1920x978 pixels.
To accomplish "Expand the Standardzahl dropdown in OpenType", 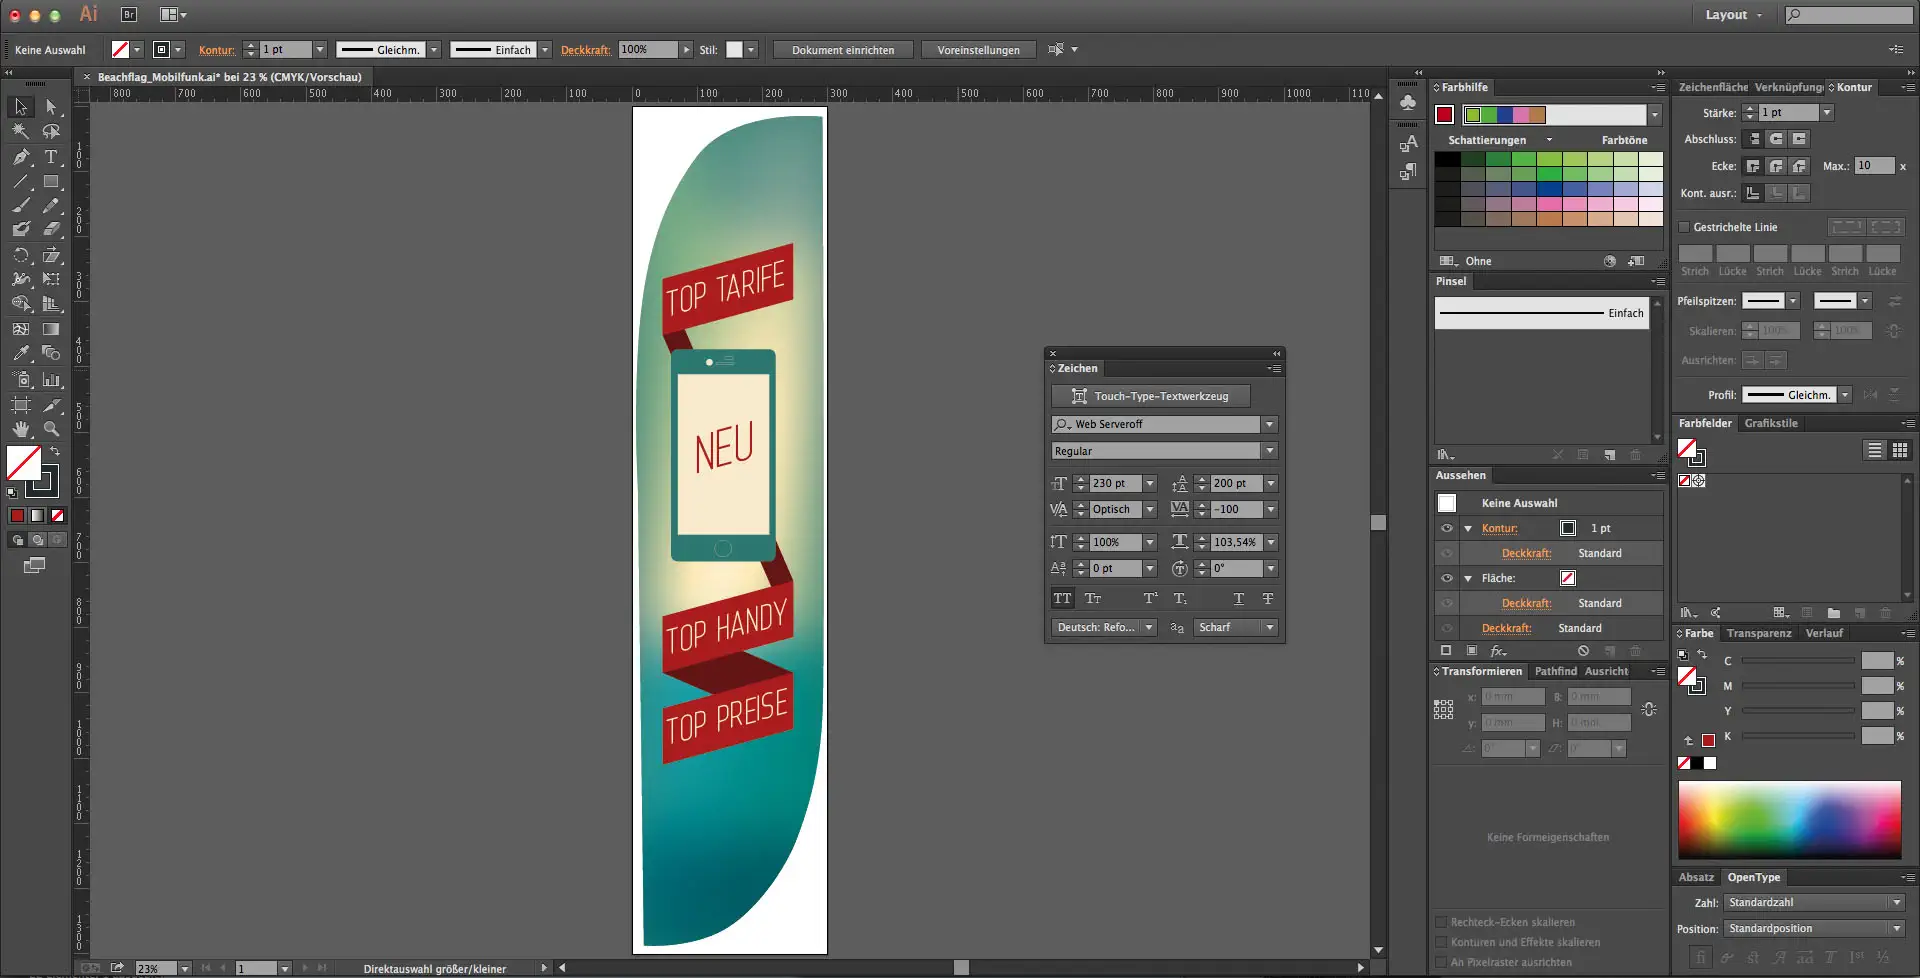I will coord(1896,903).
